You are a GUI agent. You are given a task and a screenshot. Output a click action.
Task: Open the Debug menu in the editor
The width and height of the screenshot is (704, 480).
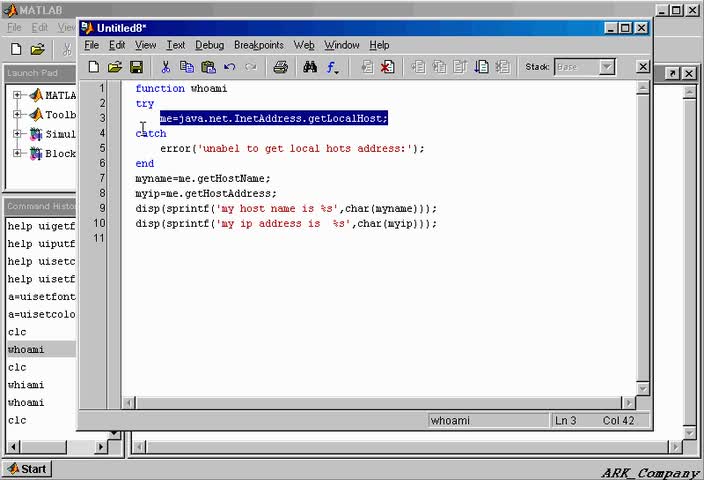pos(210,45)
